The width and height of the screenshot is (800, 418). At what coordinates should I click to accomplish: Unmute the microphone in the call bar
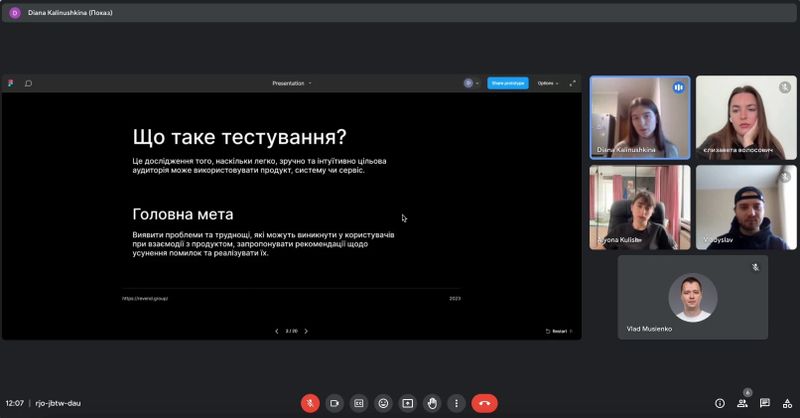point(310,403)
